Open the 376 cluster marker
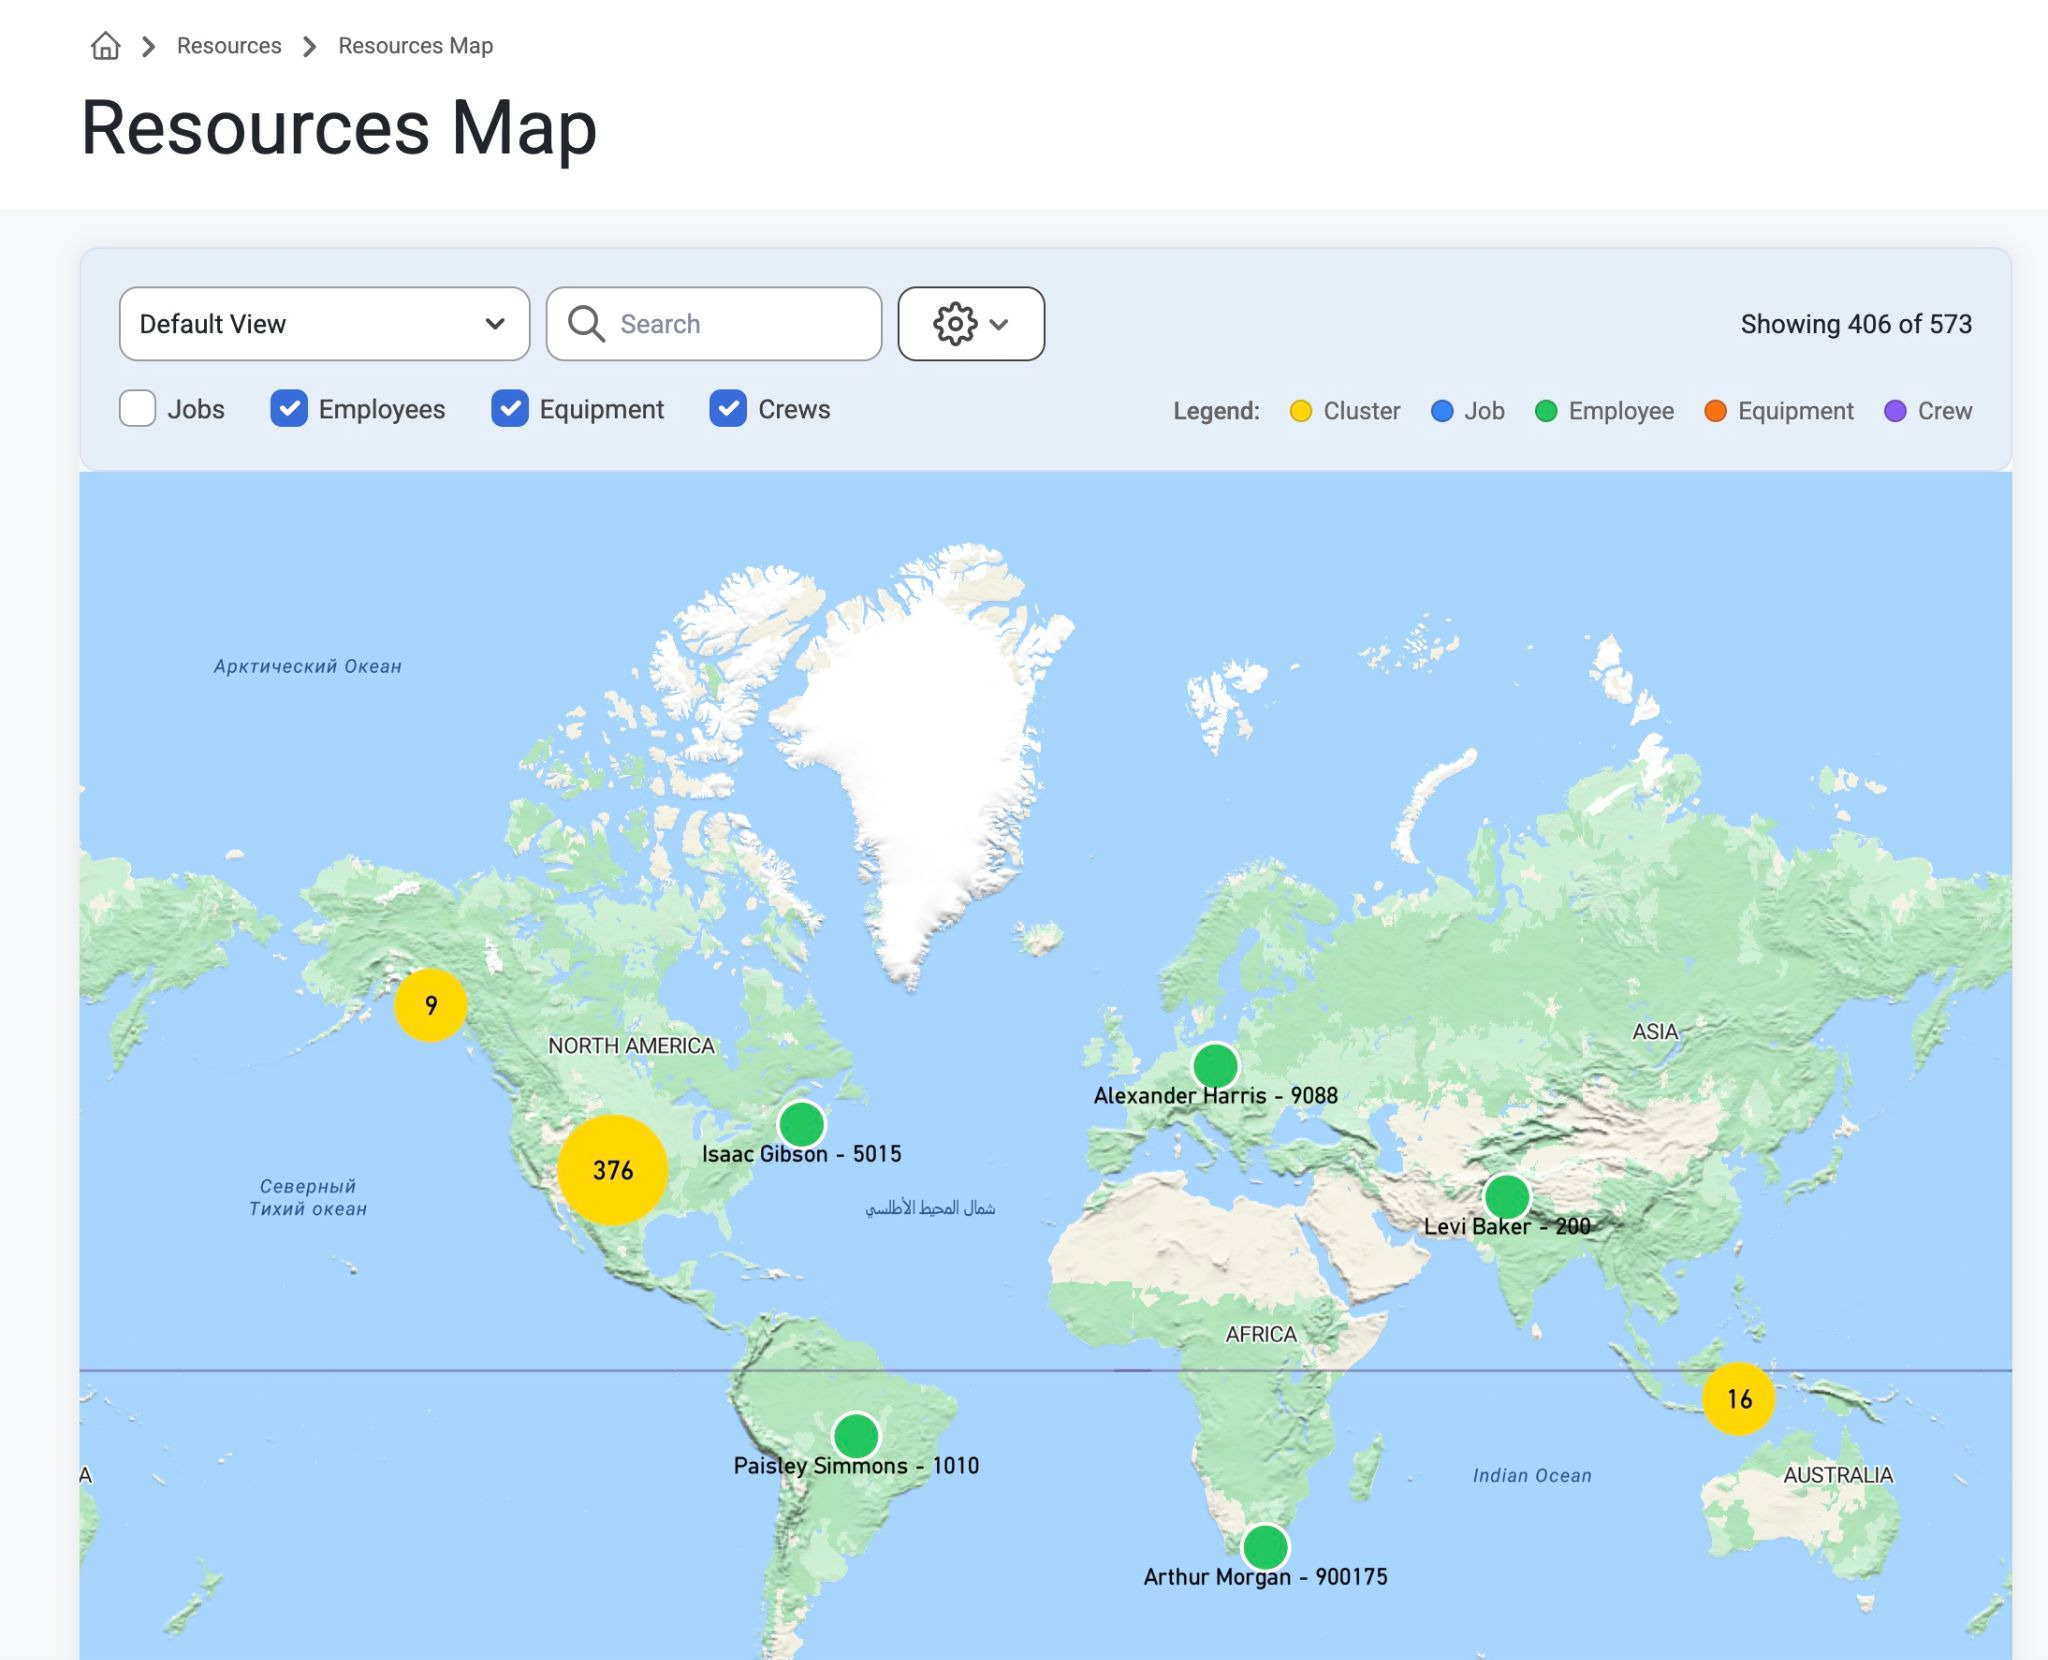 (x=612, y=1170)
